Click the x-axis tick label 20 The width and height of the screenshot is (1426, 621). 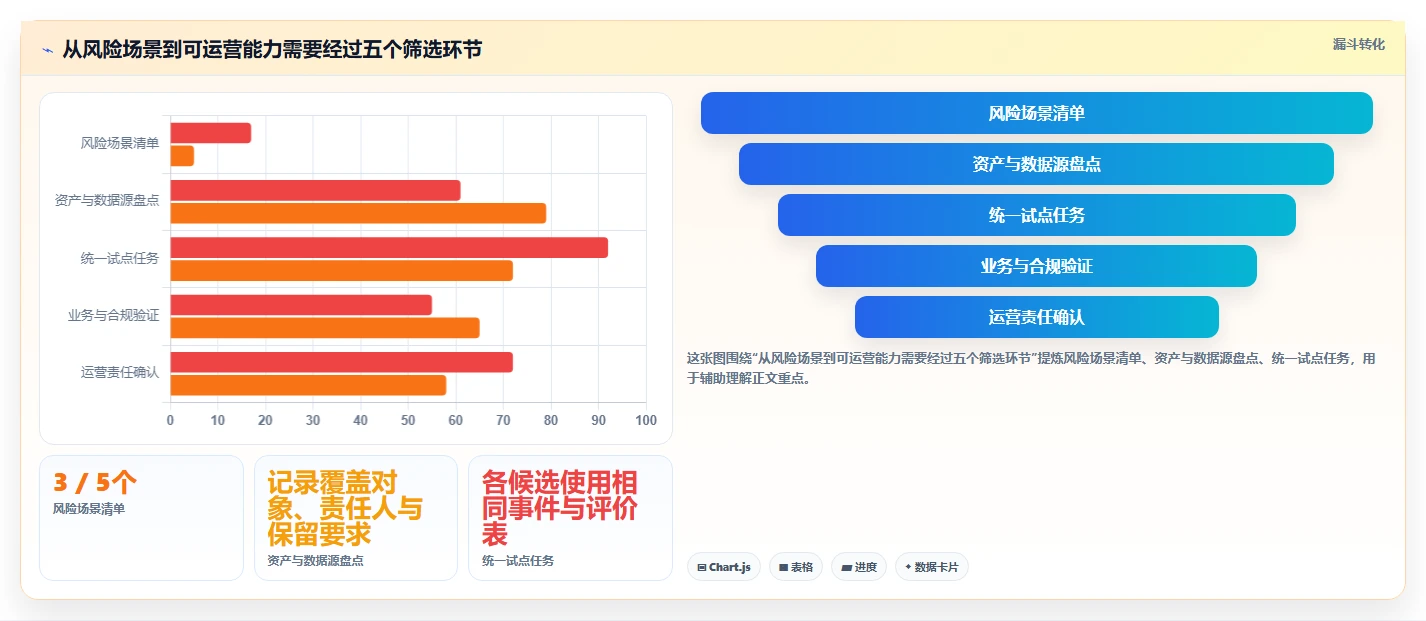pyautogui.click(x=265, y=420)
